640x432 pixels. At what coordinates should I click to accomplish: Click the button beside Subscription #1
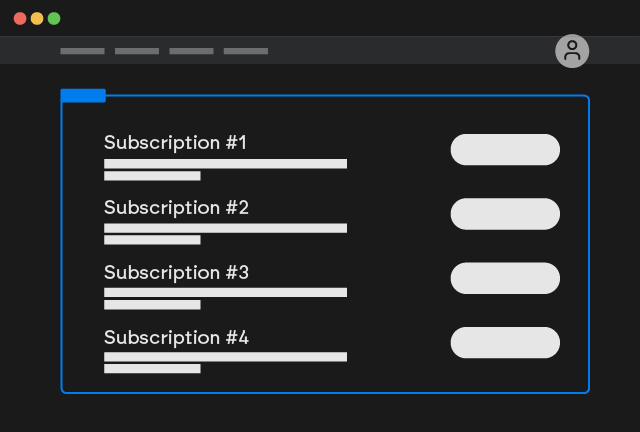pos(505,149)
